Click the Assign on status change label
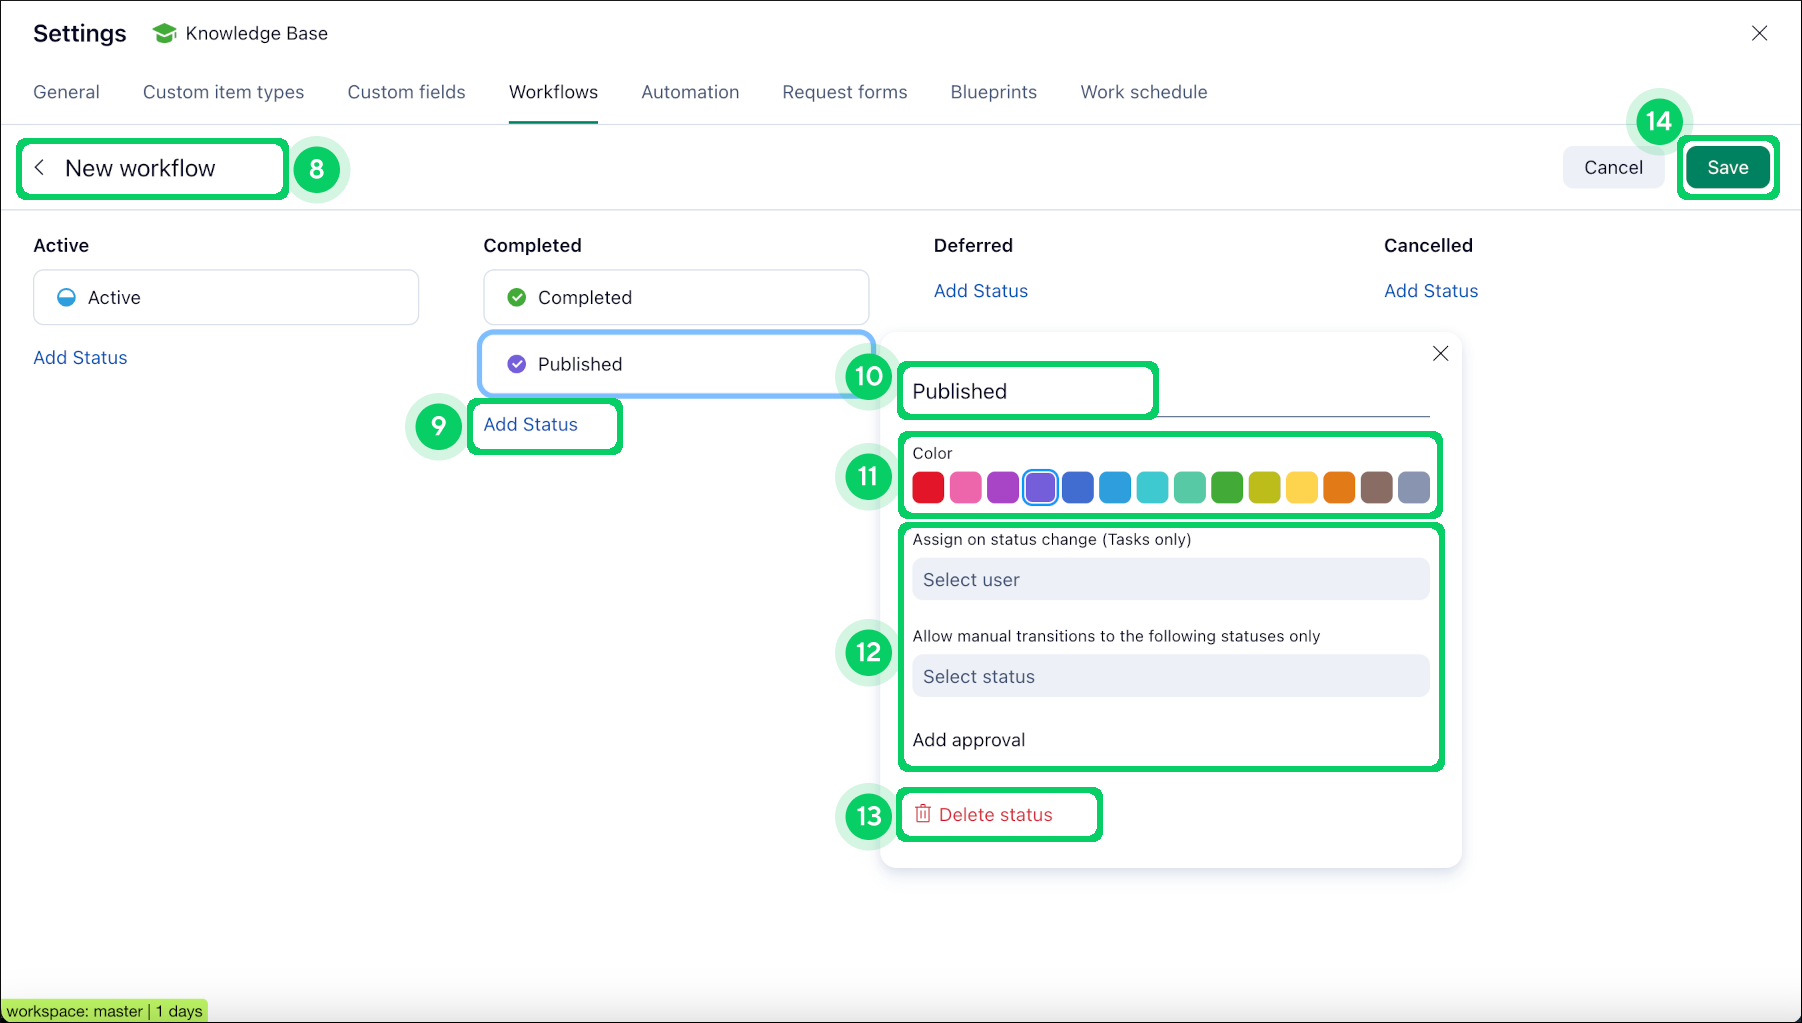1802x1023 pixels. point(1051,539)
